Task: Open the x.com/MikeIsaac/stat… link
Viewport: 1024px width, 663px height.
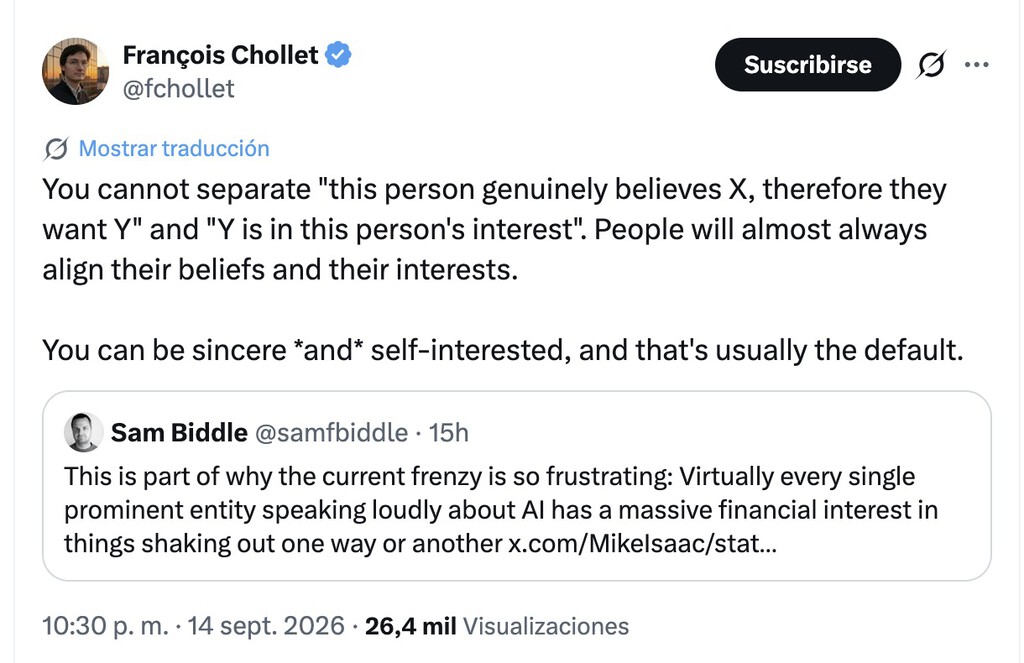Action: (x=643, y=543)
